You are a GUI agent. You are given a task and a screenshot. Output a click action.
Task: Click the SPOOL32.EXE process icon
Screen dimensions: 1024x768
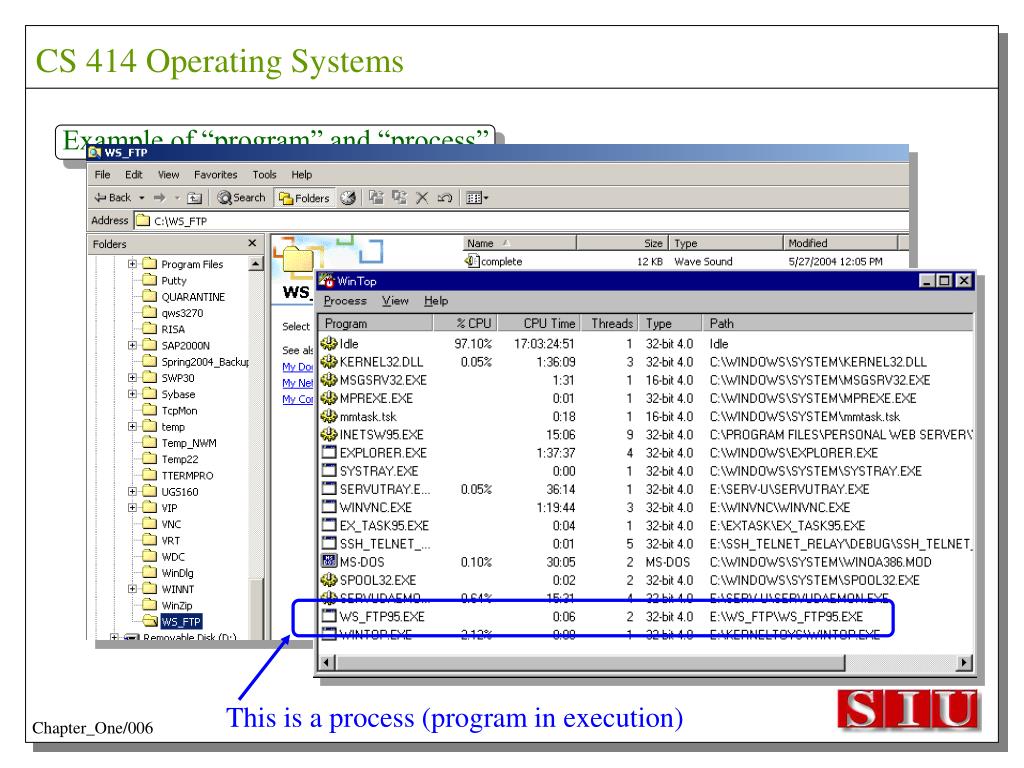coord(328,580)
